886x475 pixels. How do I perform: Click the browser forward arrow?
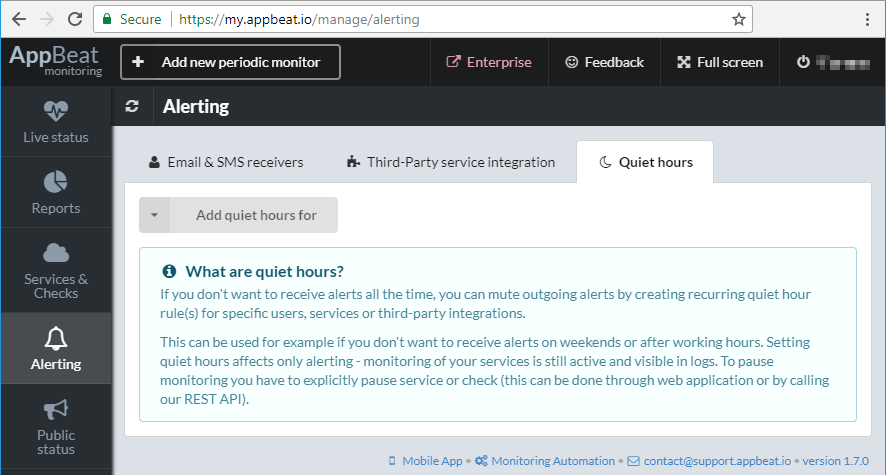click(x=47, y=19)
